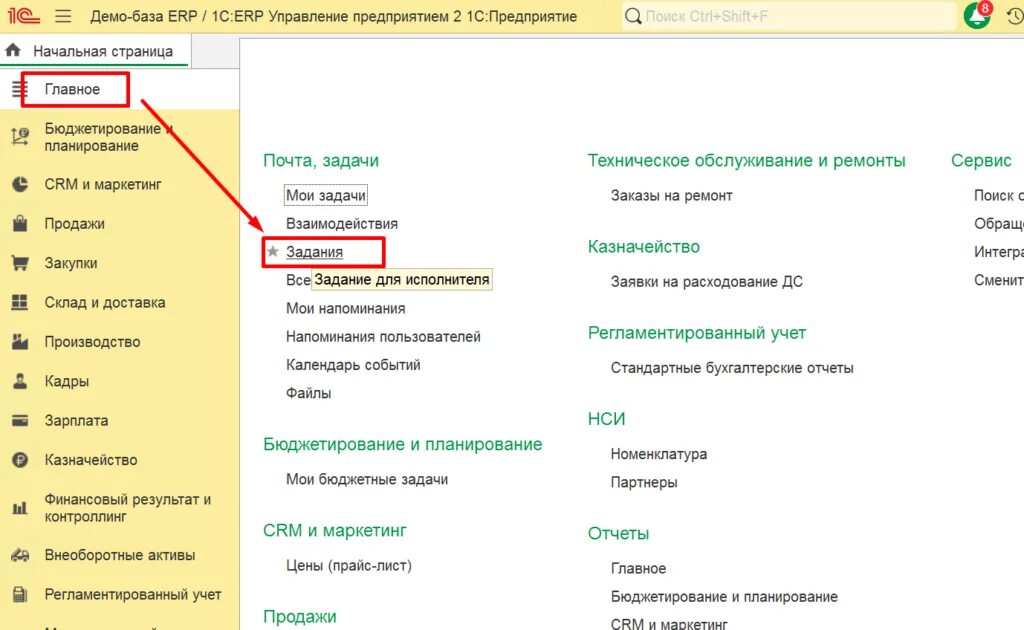Open the Кадры section

tap(67, 381)
